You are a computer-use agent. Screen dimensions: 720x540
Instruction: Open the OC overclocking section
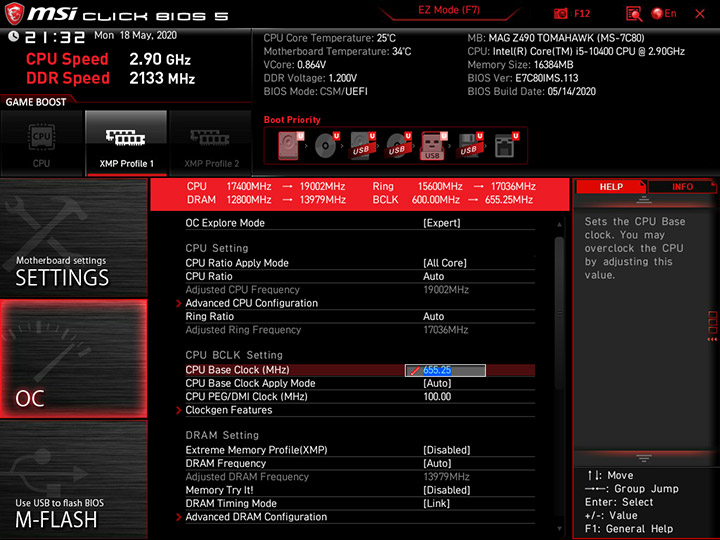point(73,359)
